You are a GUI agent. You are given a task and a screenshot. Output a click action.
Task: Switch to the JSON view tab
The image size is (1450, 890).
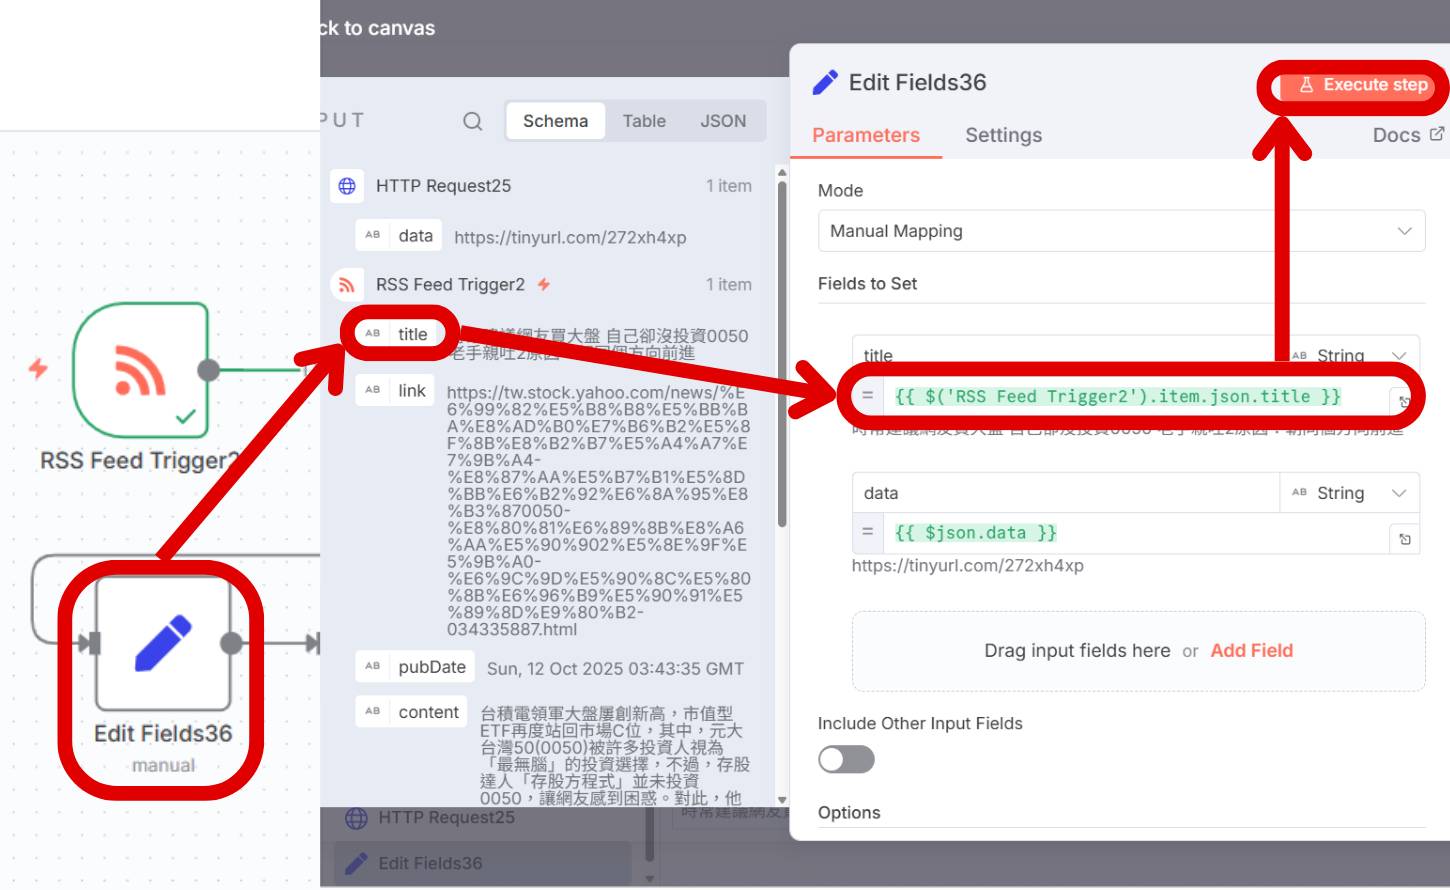722,121
